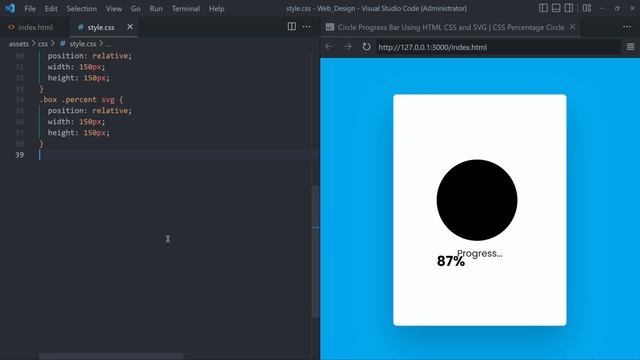Go forward in the preview browser
Screen dimensions: 640x360
348,47
